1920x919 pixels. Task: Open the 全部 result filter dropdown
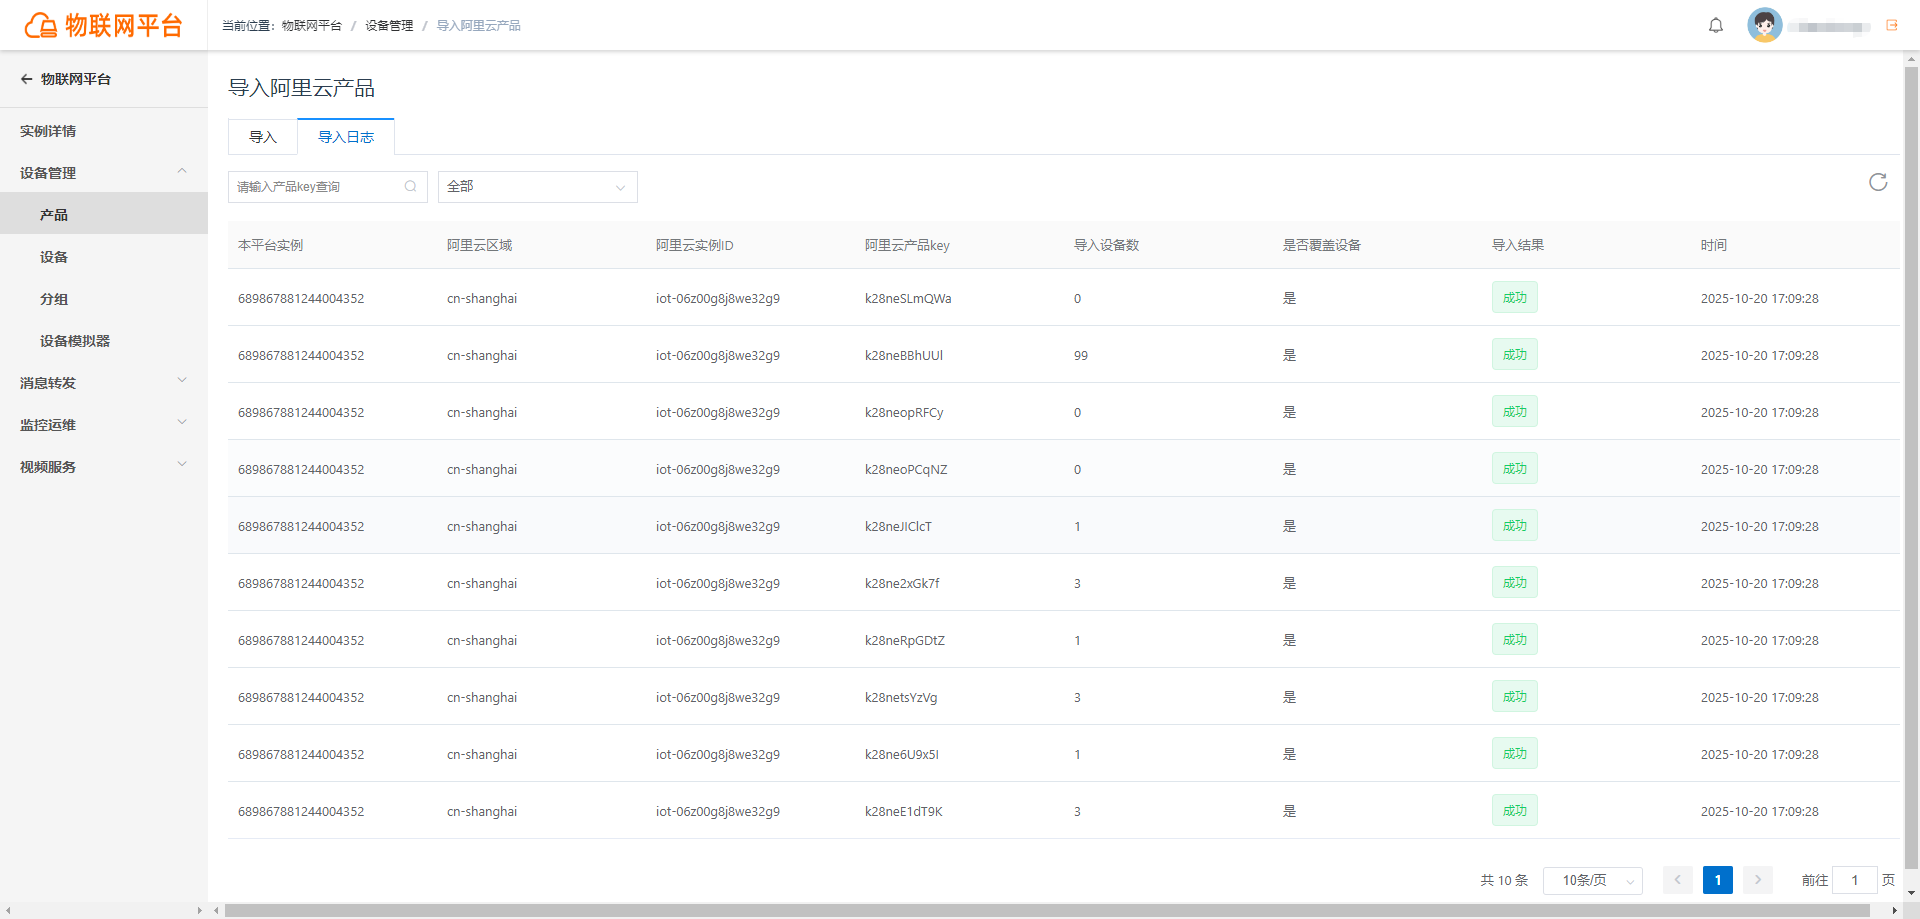click(x=538, y=187)
